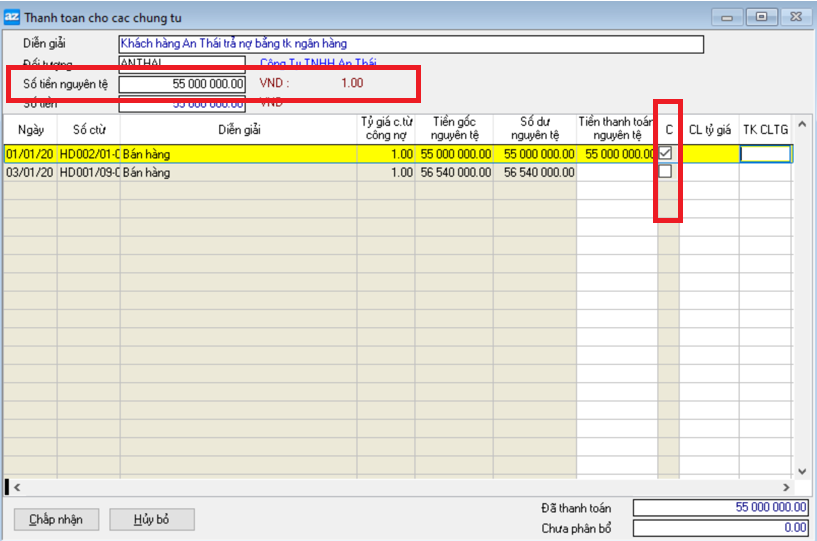The width and height of the screenshot is (817, 541).
Task: Click the vertical scrollbar down arrow
Action: pos(801,471)
